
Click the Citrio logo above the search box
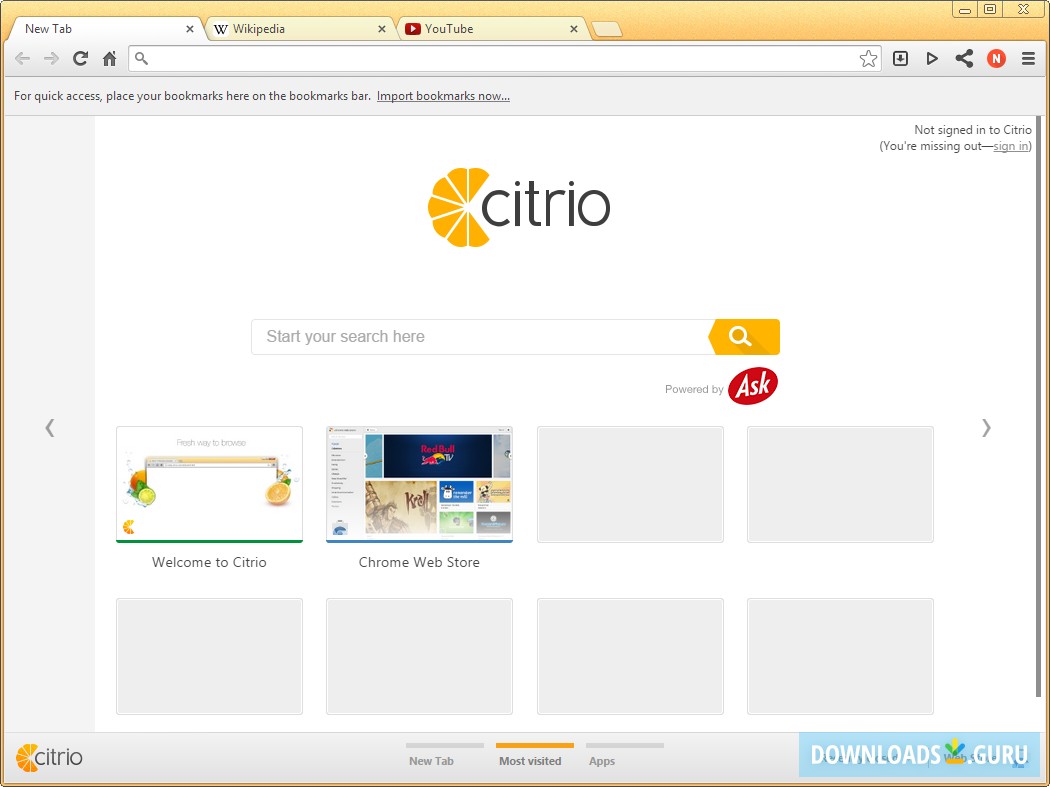point(519,206)
